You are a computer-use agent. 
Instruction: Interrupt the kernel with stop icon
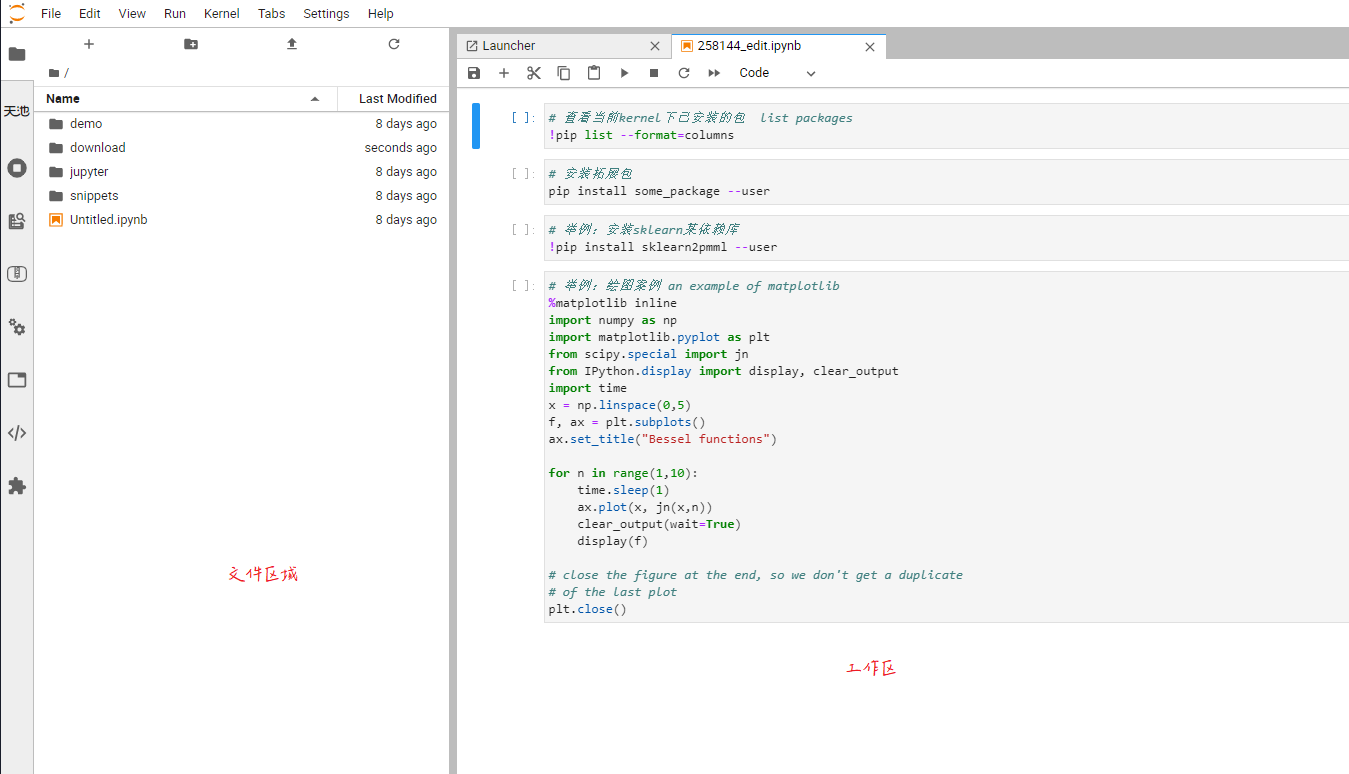654,73
